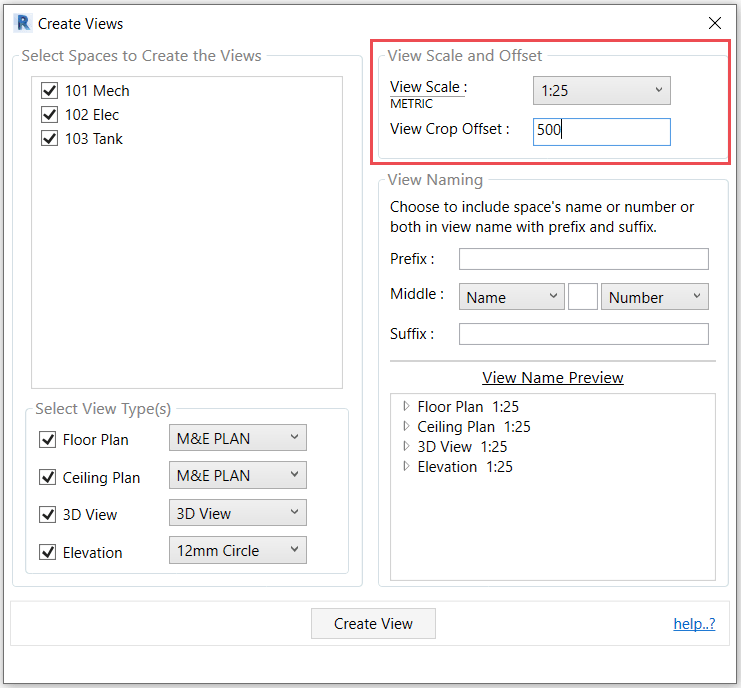The width and height of the screenshot is (741, 688).
Task: Uncheck the 101 Mech space checkbox
Action: pyautogui.click(x=50, y=91)
